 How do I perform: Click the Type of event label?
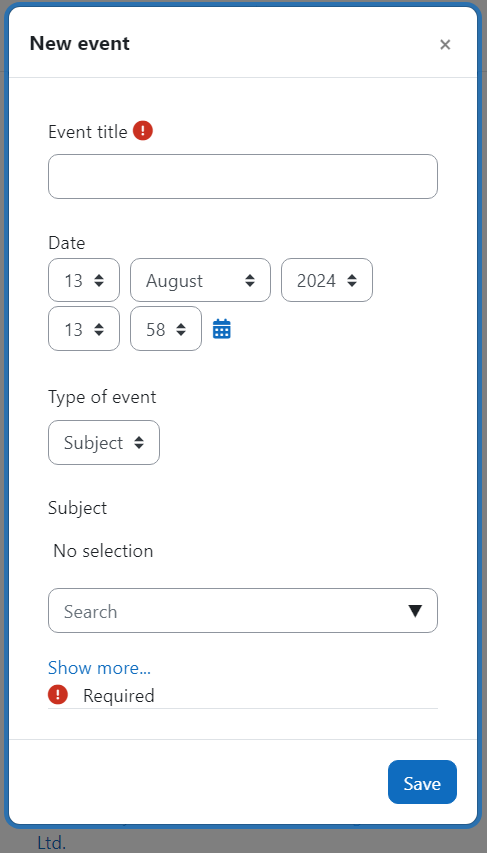(102, 397)
